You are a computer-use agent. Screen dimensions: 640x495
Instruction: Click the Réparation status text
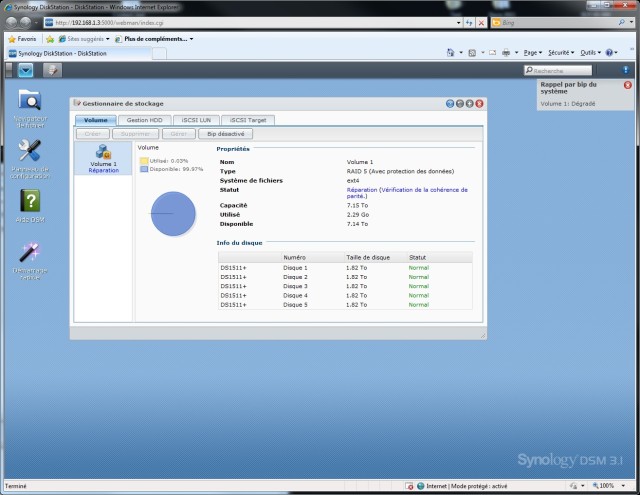pos(407,193)
